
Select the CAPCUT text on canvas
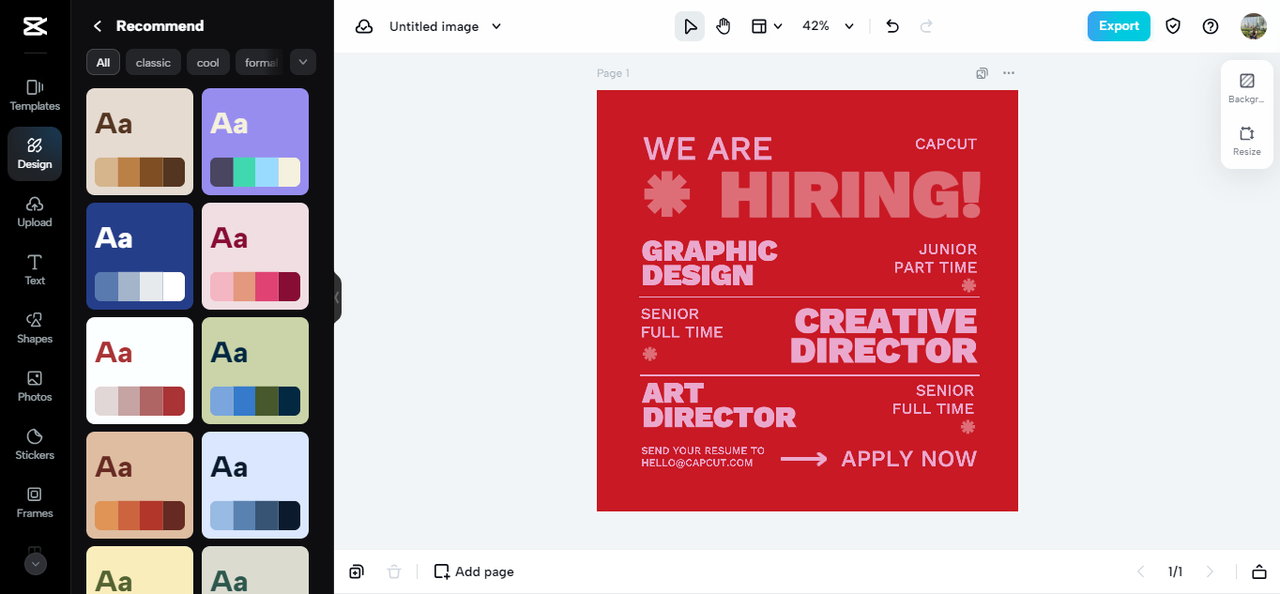pyautogui.click(x=945, y=144)
